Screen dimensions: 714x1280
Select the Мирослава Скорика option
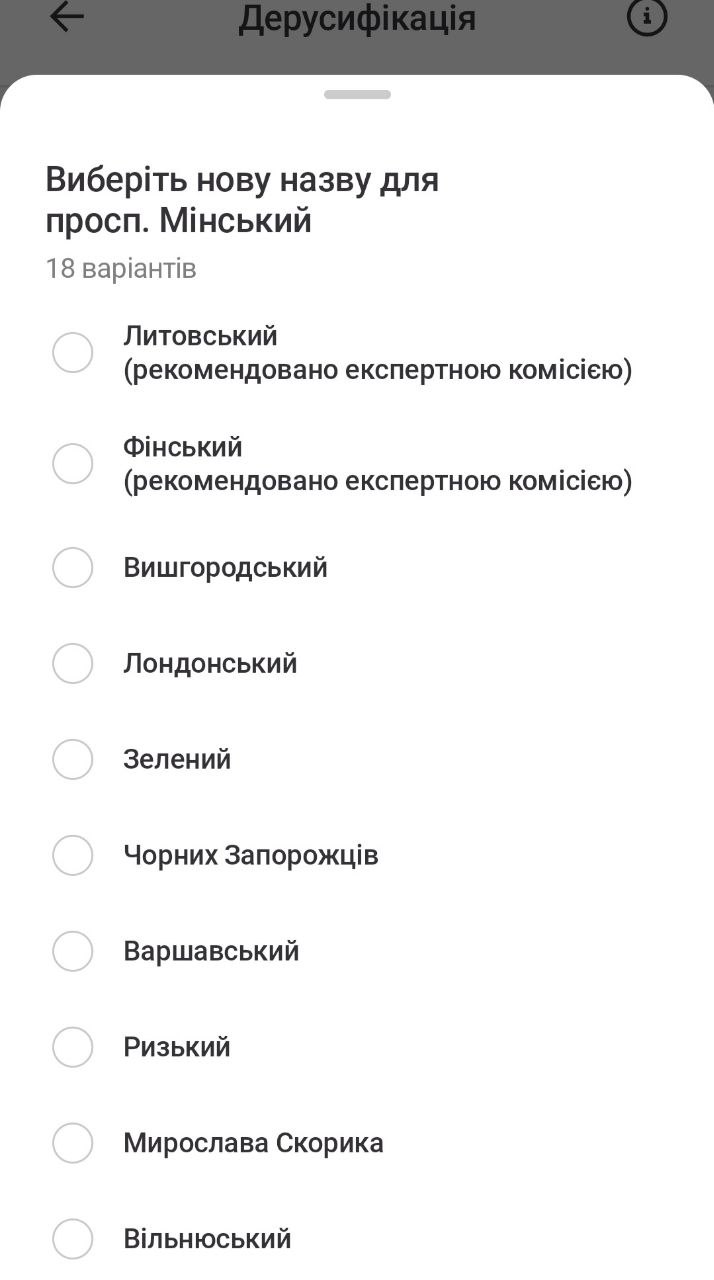click(x=72, y=1144)
